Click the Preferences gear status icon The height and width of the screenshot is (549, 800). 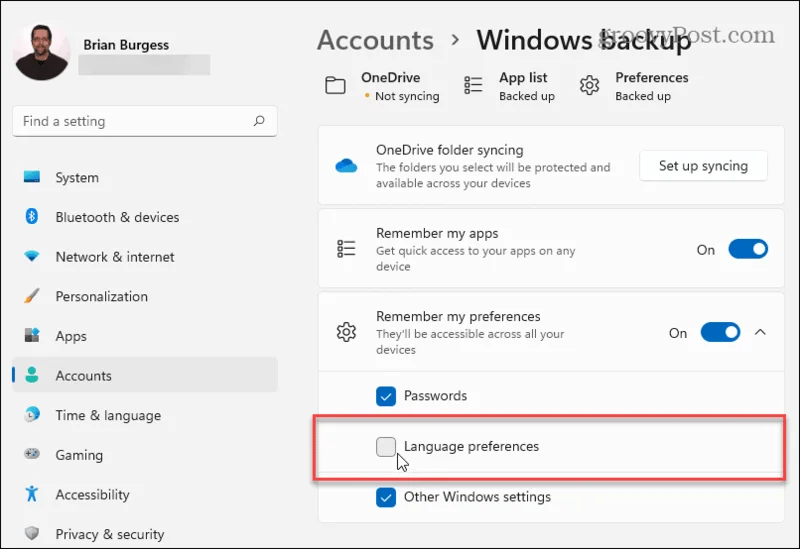pyautogui.click(x=589, y=85)
